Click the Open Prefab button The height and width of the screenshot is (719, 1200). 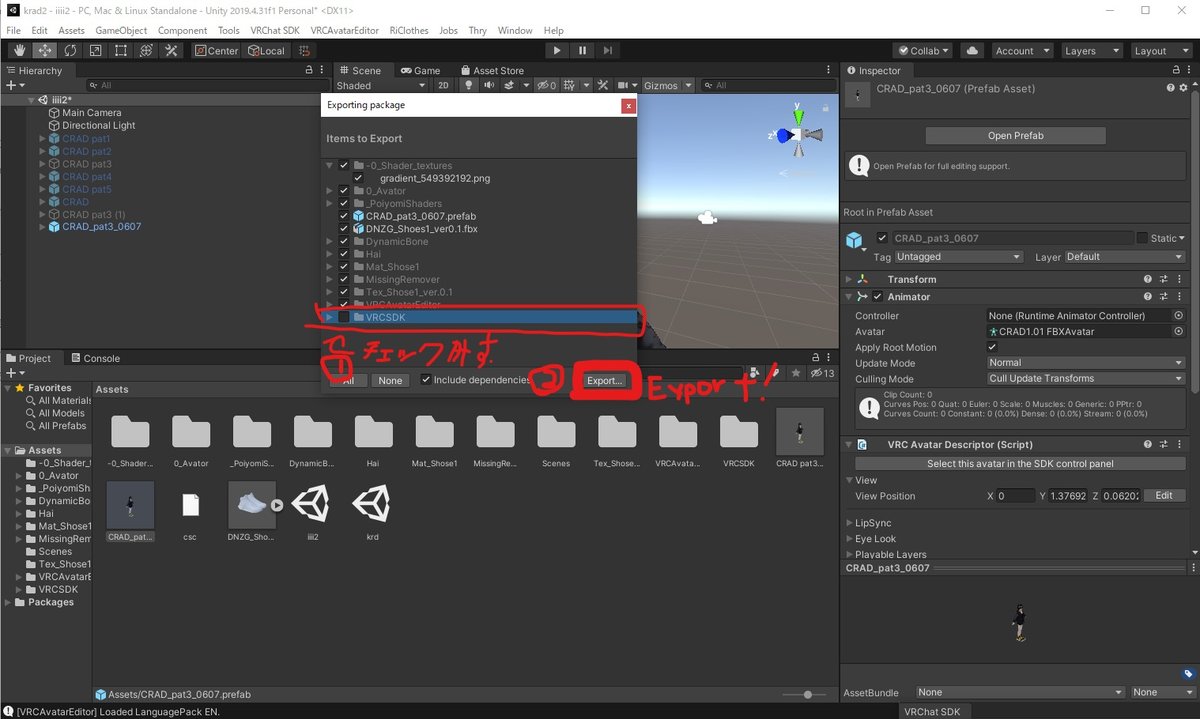click(1015, 136)
